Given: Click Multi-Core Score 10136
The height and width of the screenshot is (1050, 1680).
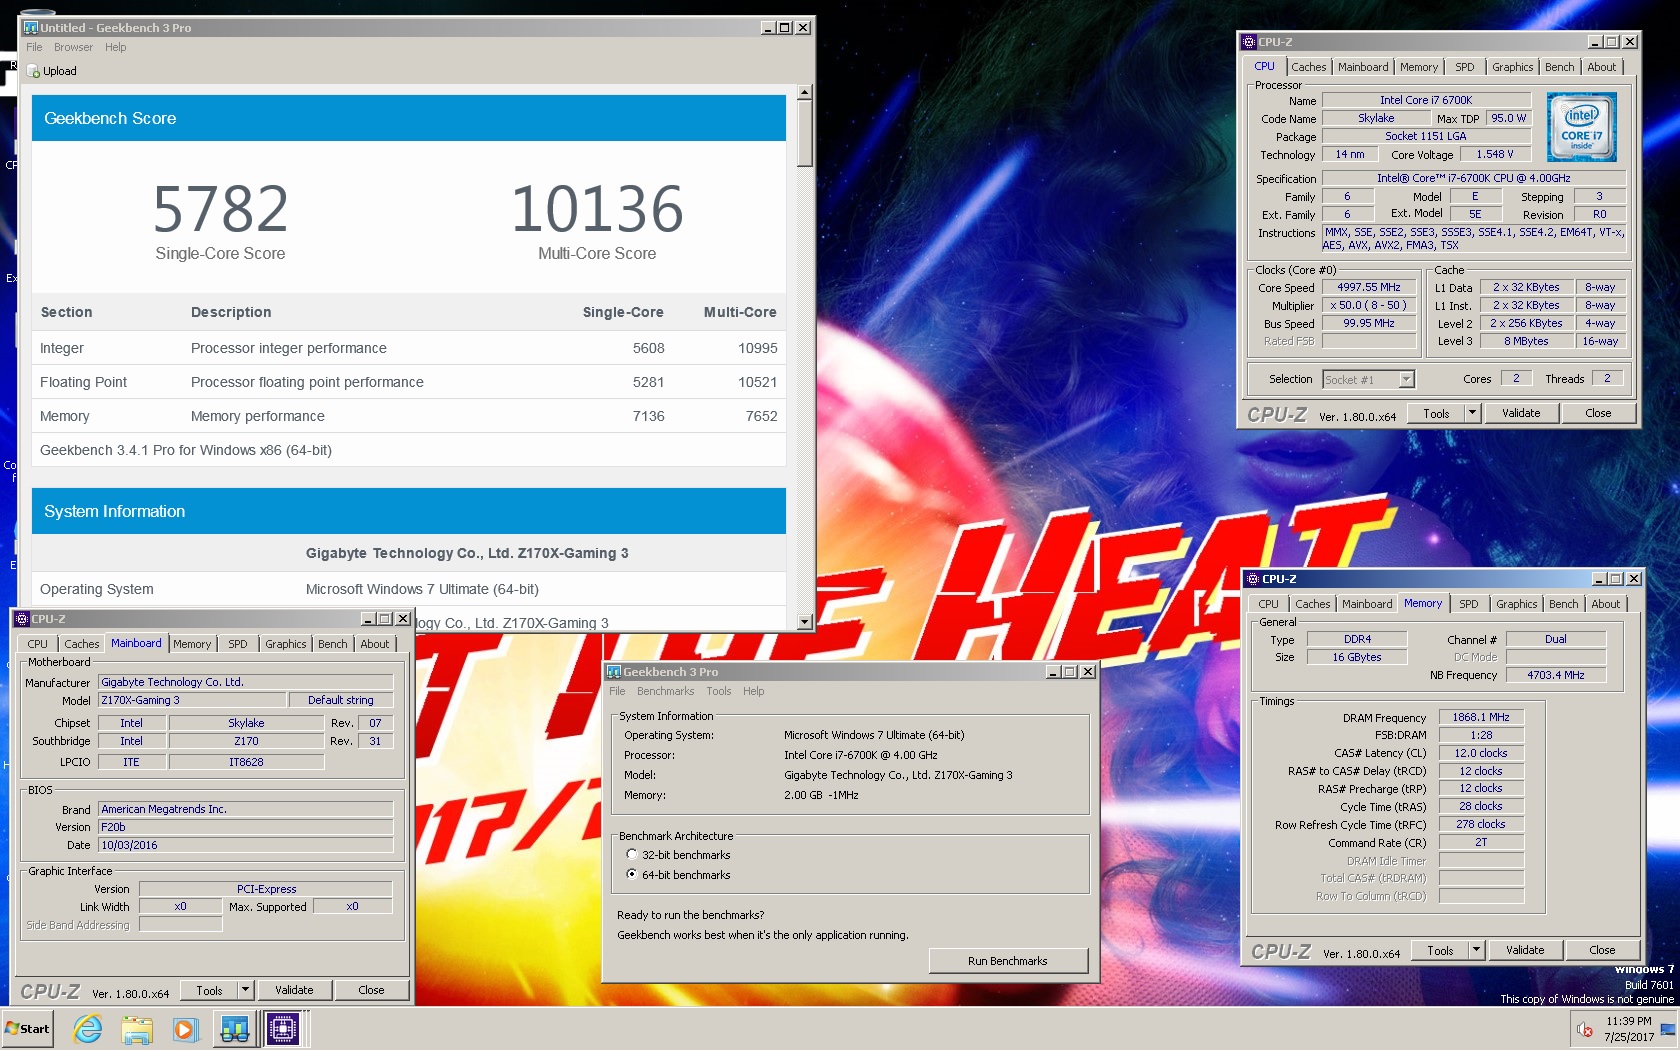Looking at the screenshot, I should pyautogui.click(x=597, y=209).
